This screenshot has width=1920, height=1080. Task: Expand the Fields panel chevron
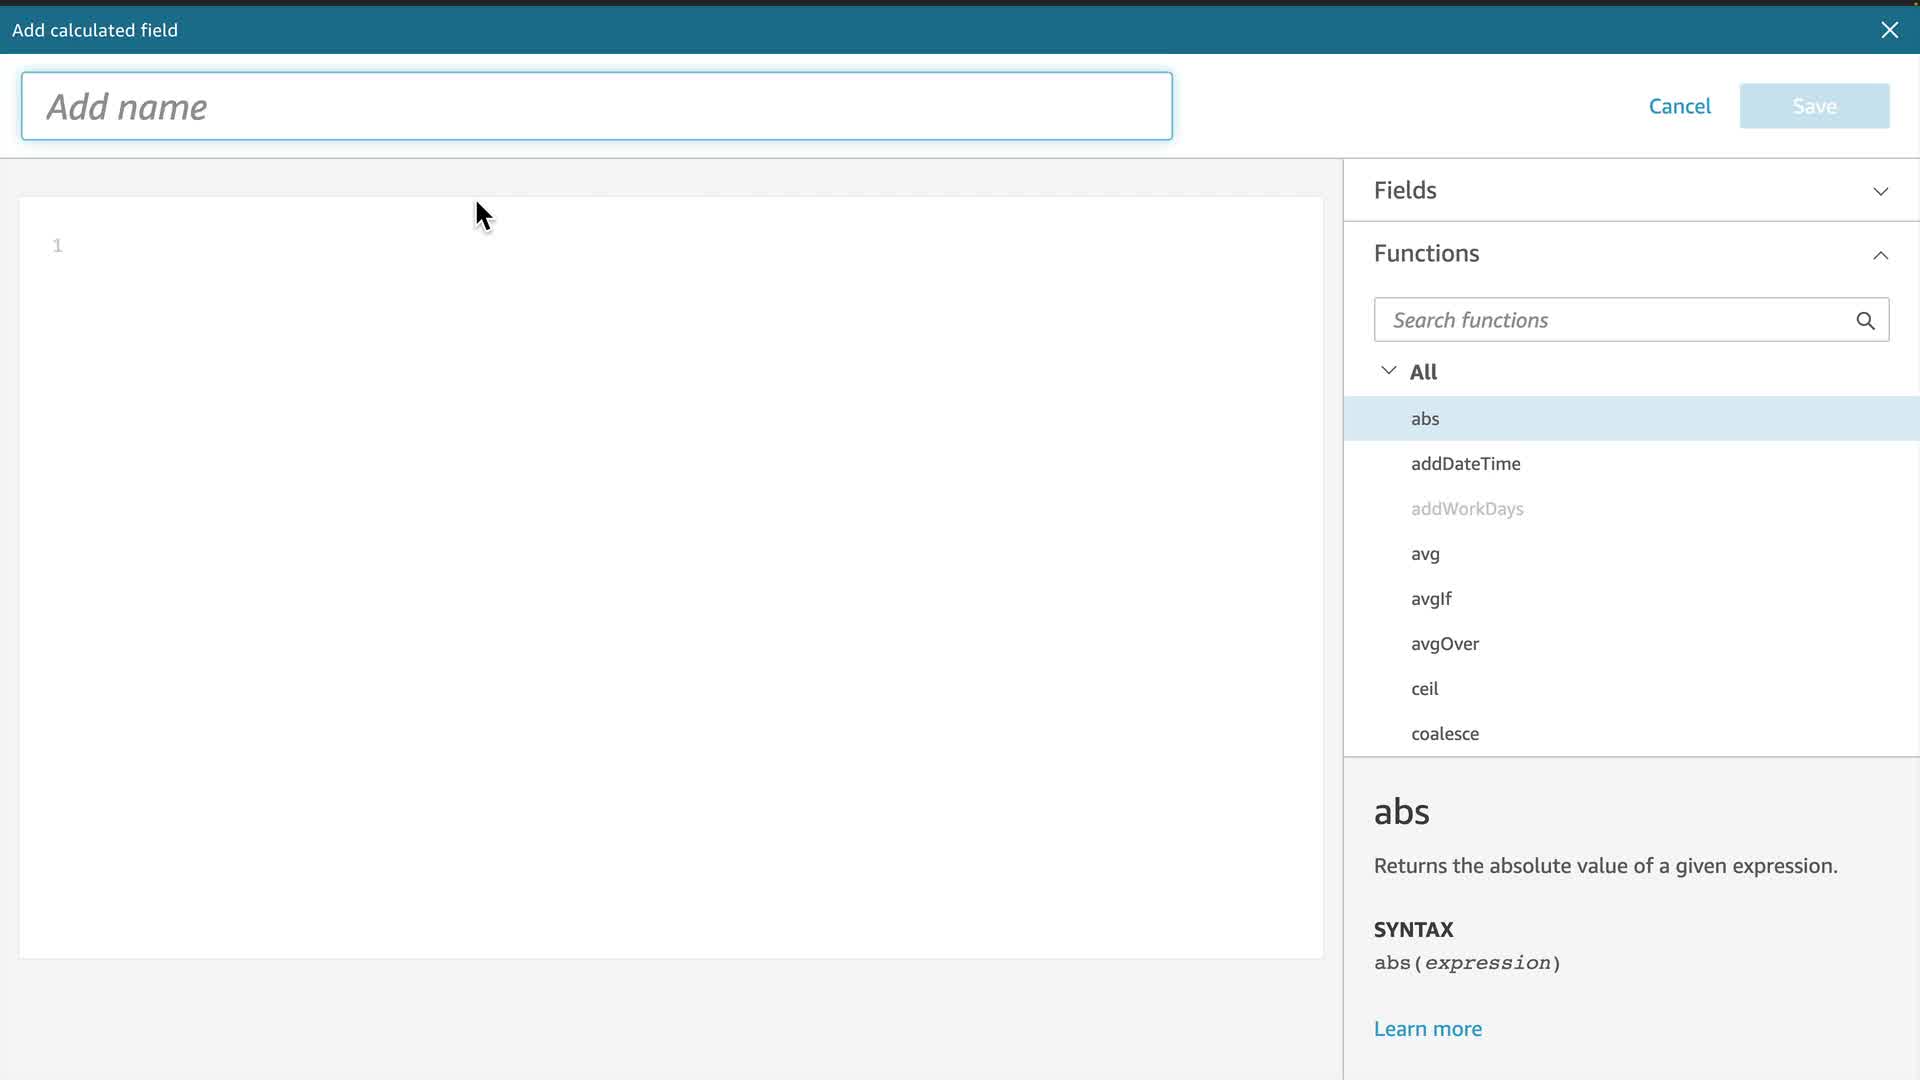(1880, 191)
